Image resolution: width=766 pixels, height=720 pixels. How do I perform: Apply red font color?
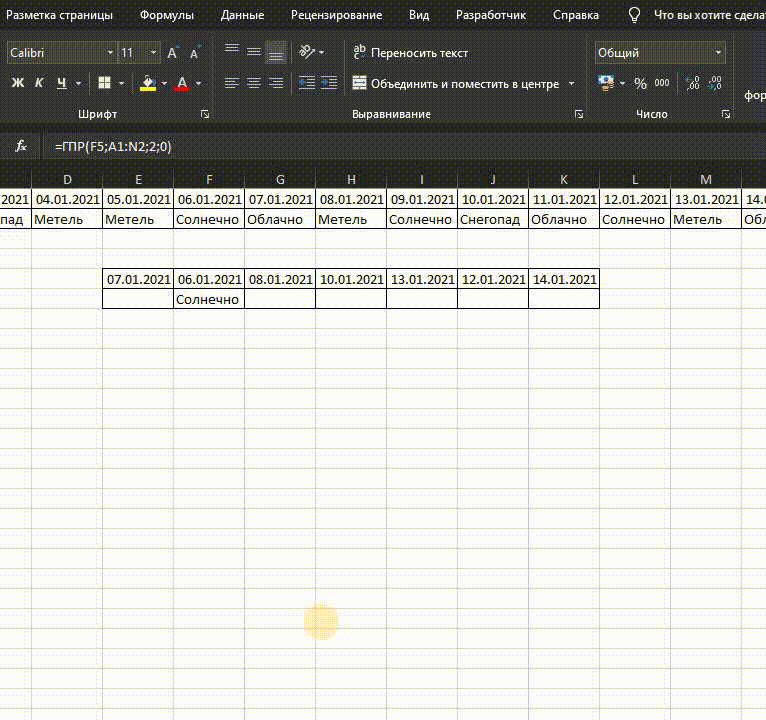182,84
